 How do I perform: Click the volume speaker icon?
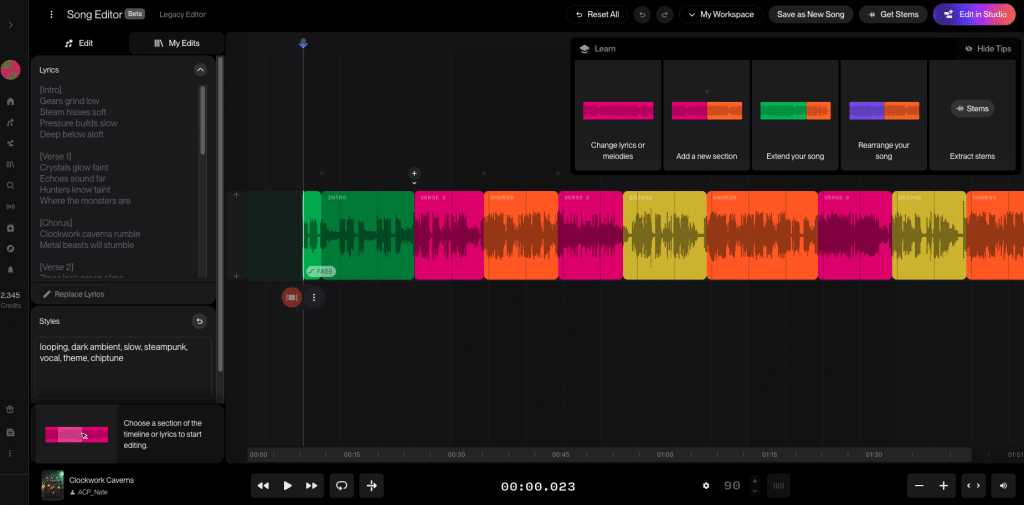1003,485
